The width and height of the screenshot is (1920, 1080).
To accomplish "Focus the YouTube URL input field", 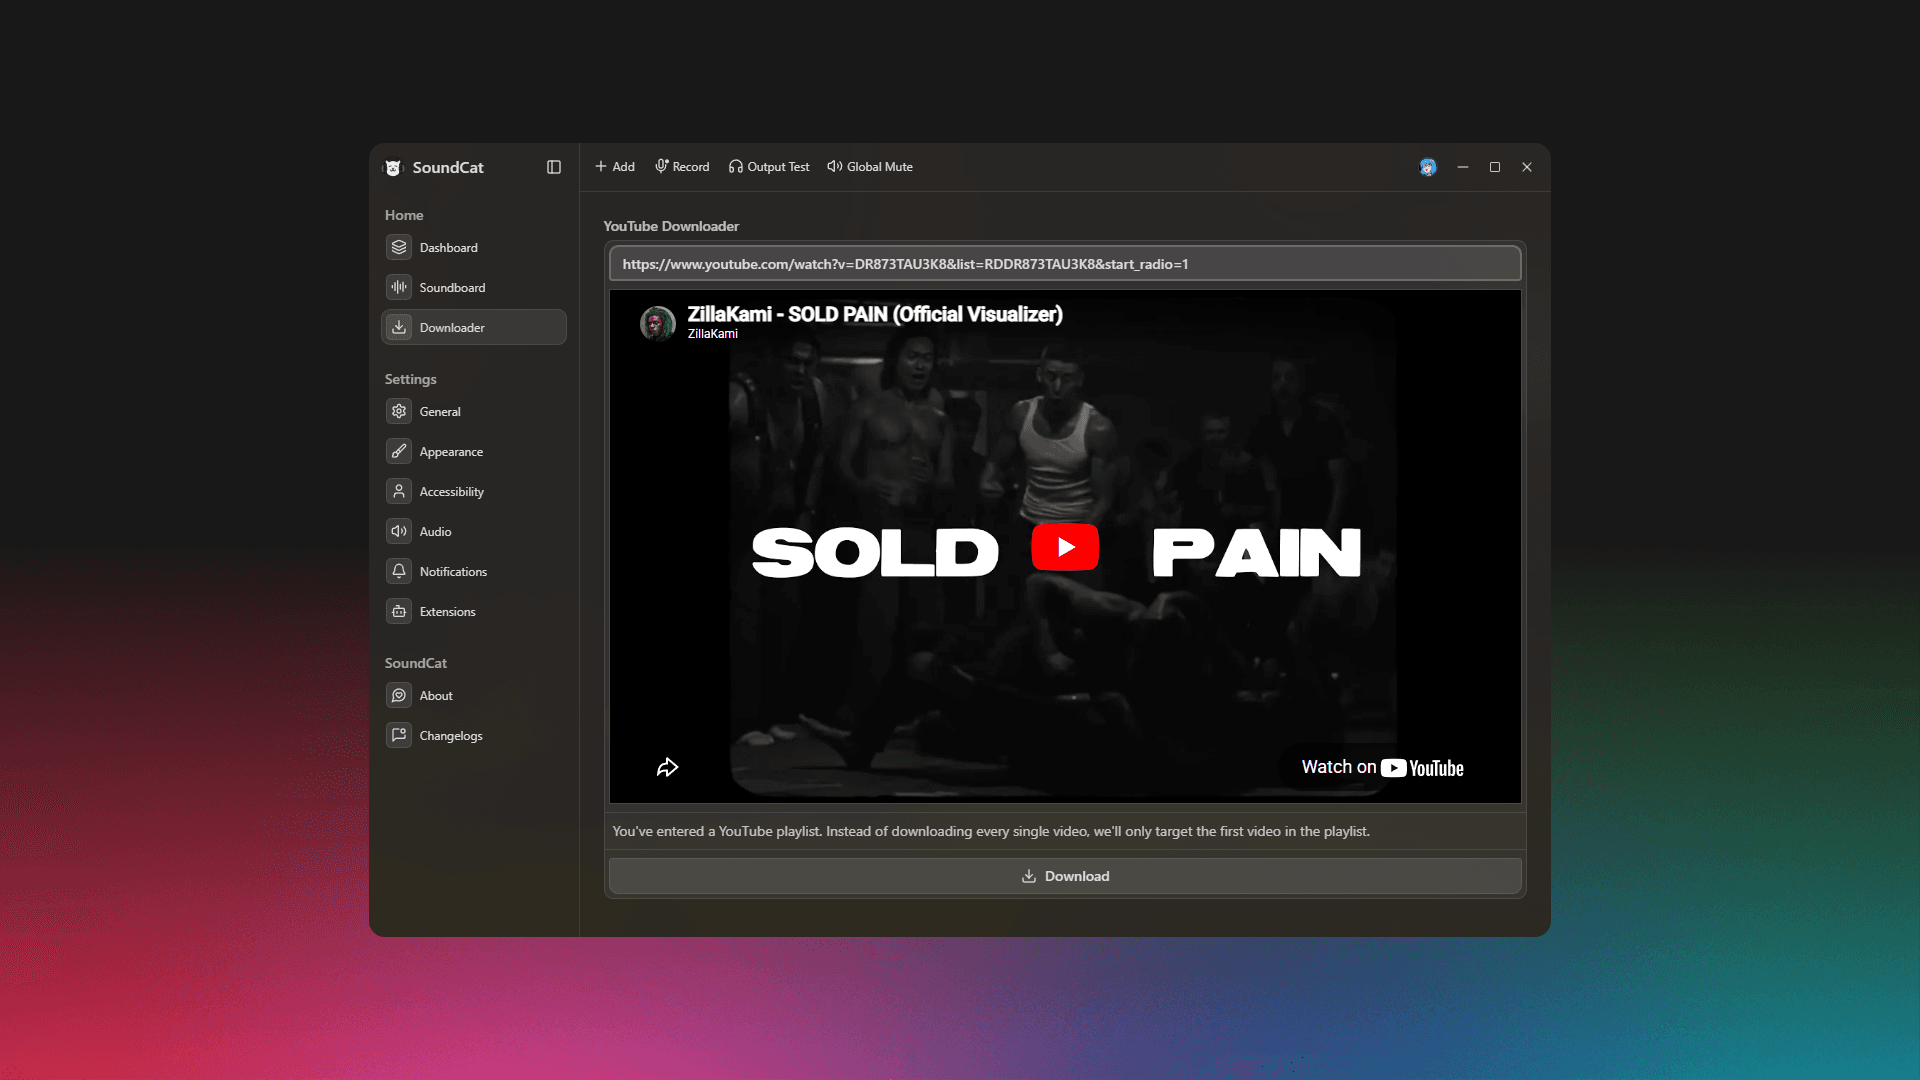I will tap(1065, 264).
